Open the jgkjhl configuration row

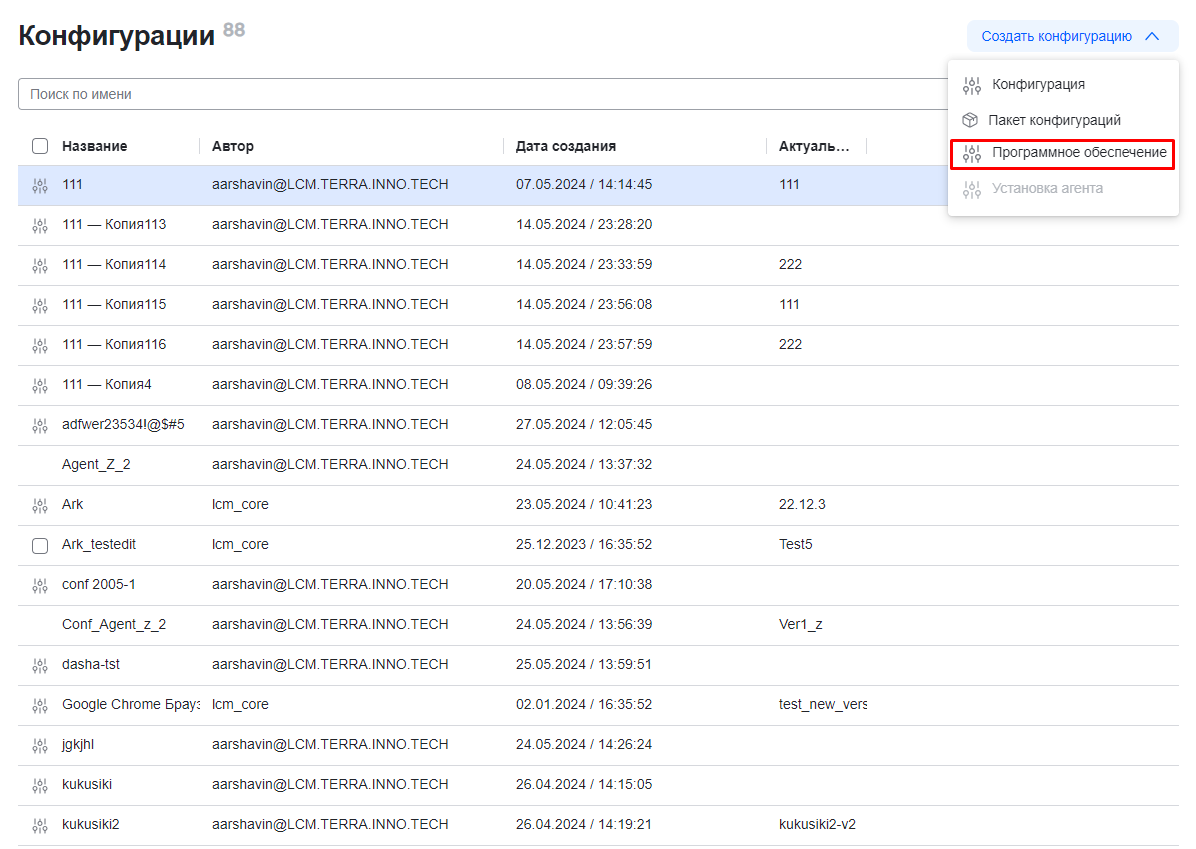point(78,744)
